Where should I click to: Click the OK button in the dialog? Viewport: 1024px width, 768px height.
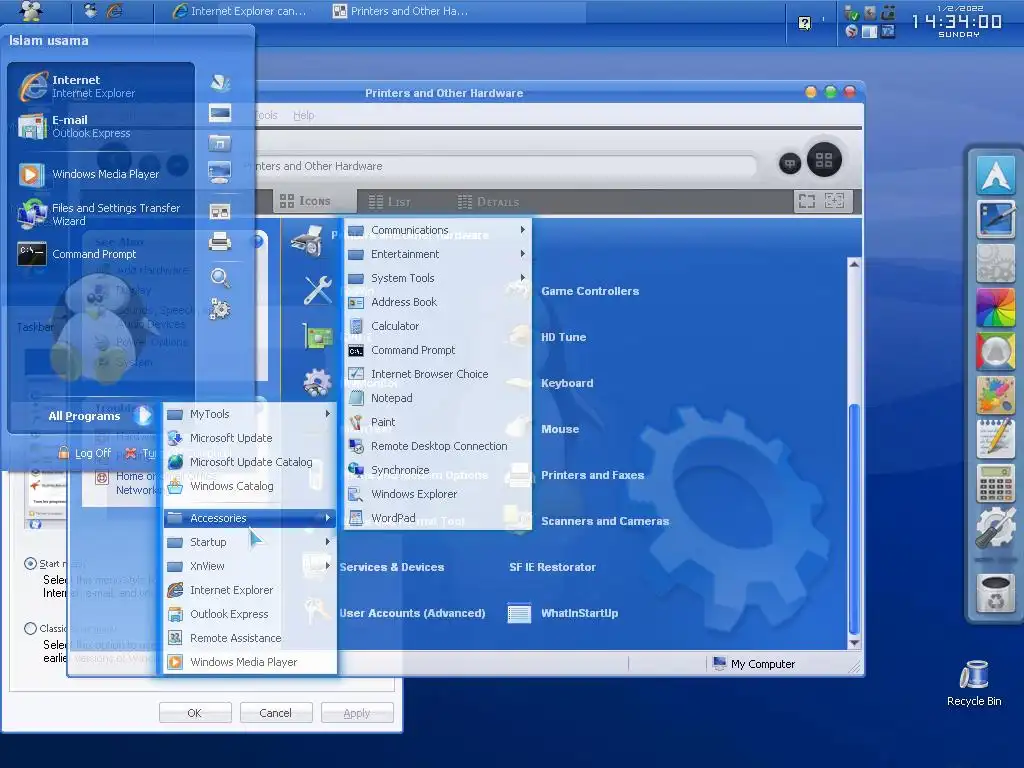click(x=195, y=712)
